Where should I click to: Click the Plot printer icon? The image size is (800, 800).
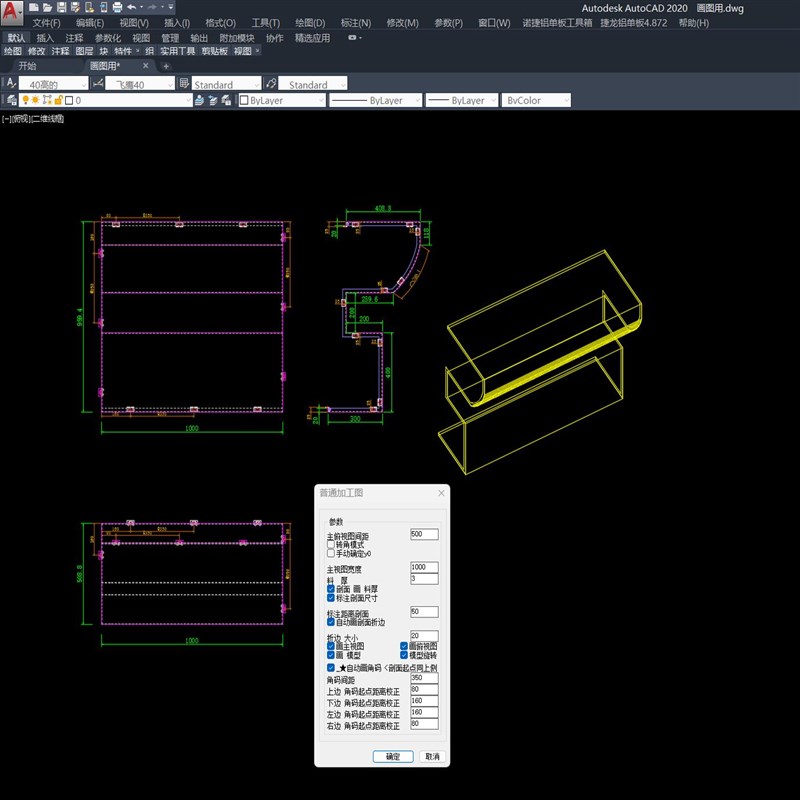pos(117,8)
